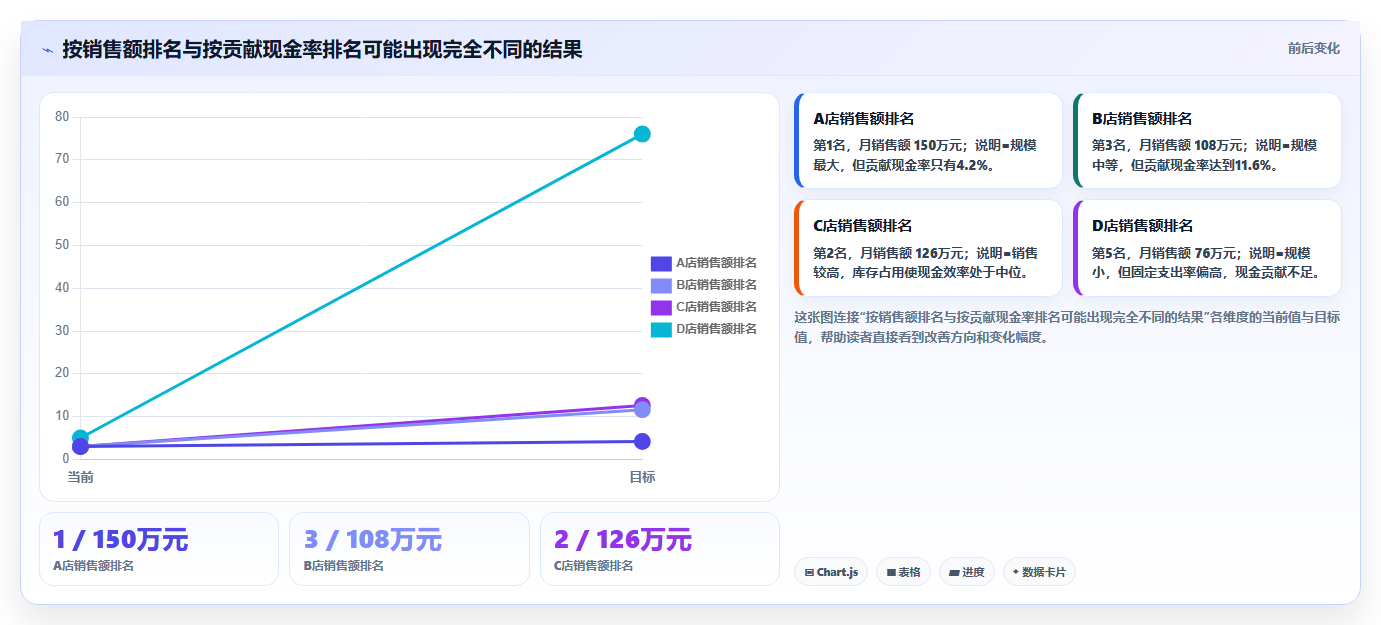The width and height of the screenshot is (1381, 625).
Task: Toggle D店销售额排名 legend swatch
Action: pos(661,329)
